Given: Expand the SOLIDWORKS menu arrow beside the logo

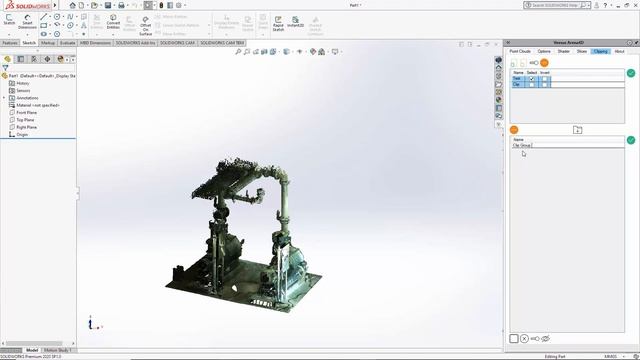Looking at the screenshot, I should pyautogui.click(x=55, y=5).
